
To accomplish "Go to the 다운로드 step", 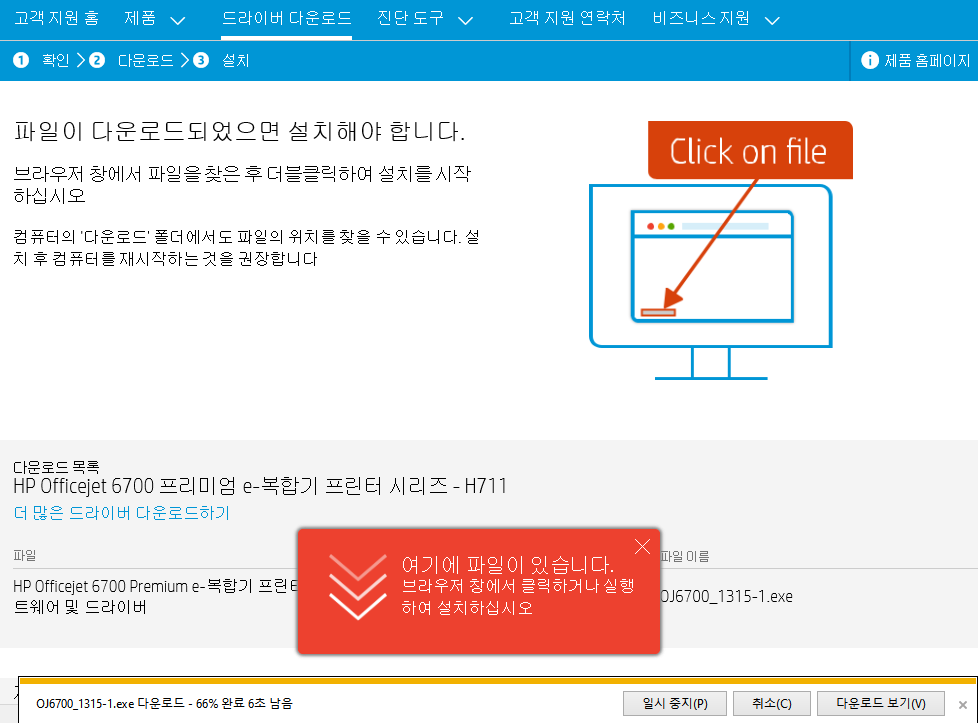I will pos(145,61).
